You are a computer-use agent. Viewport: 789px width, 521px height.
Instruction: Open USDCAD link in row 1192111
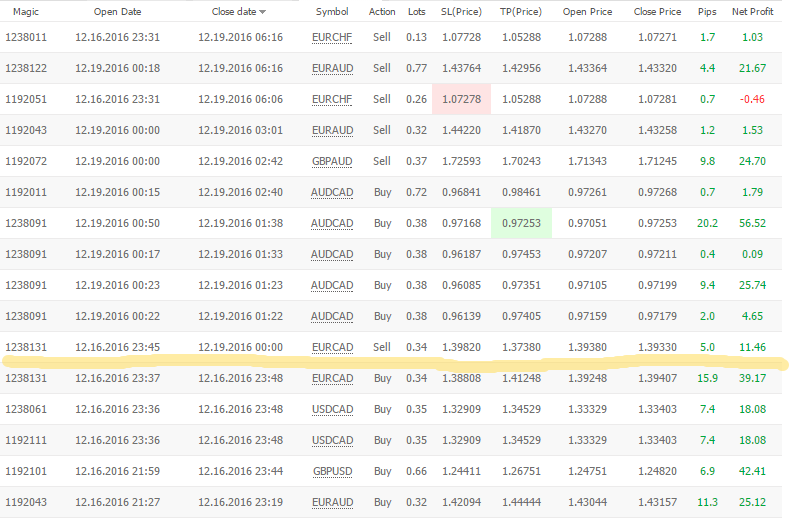pos(332,440)
